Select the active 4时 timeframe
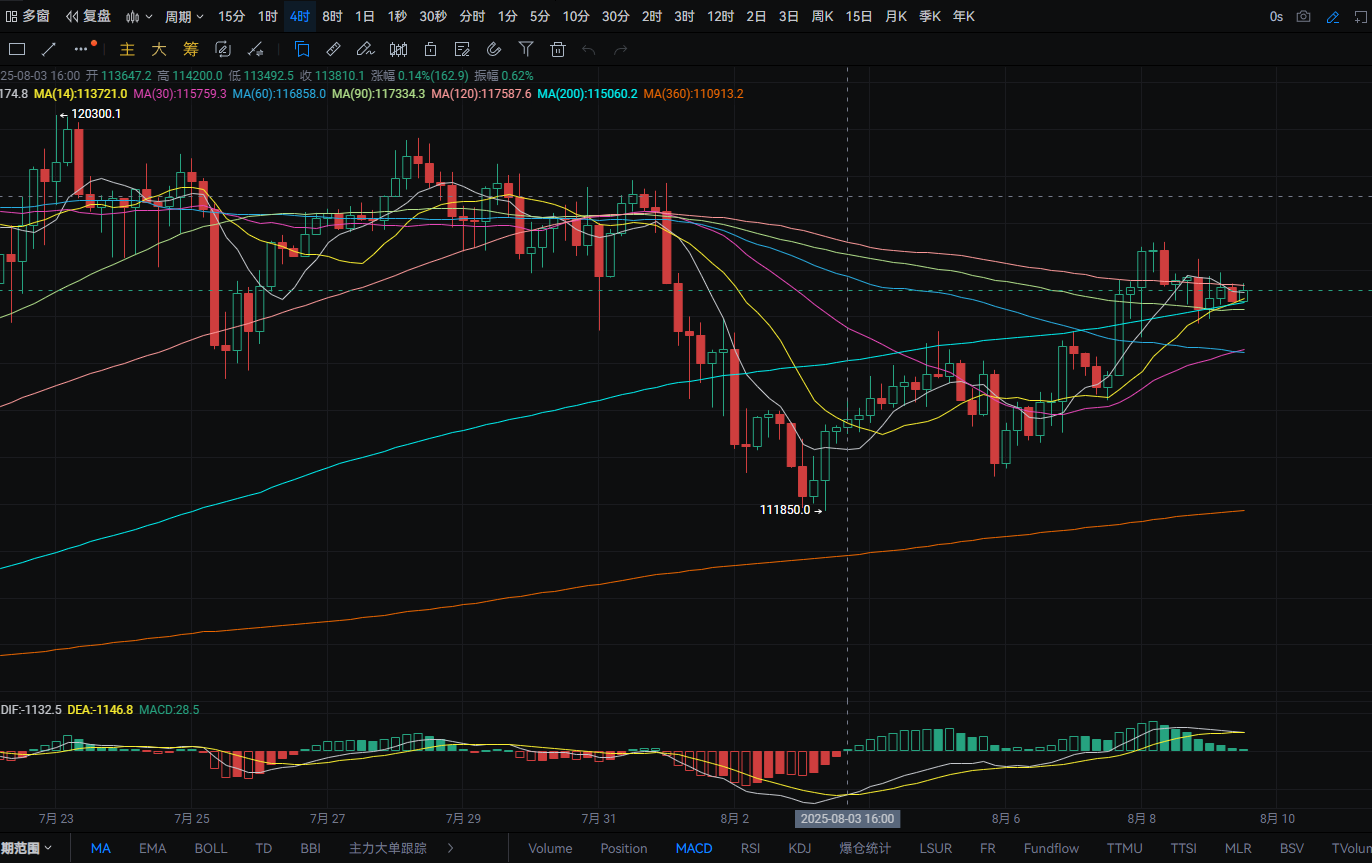The height and width of the screenshot is (863, 1372). [299, 16]
